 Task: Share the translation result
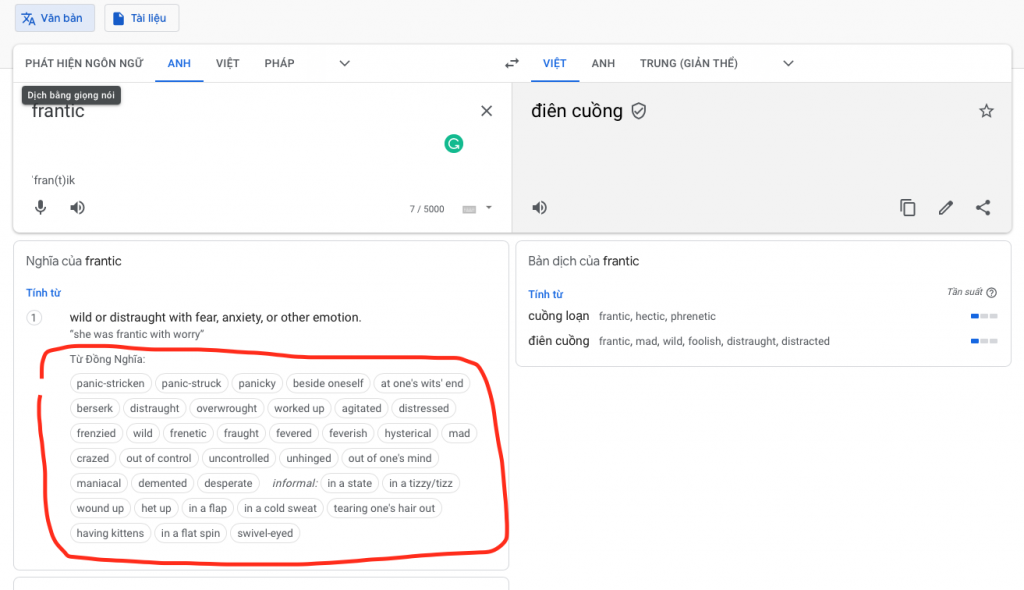983,208
